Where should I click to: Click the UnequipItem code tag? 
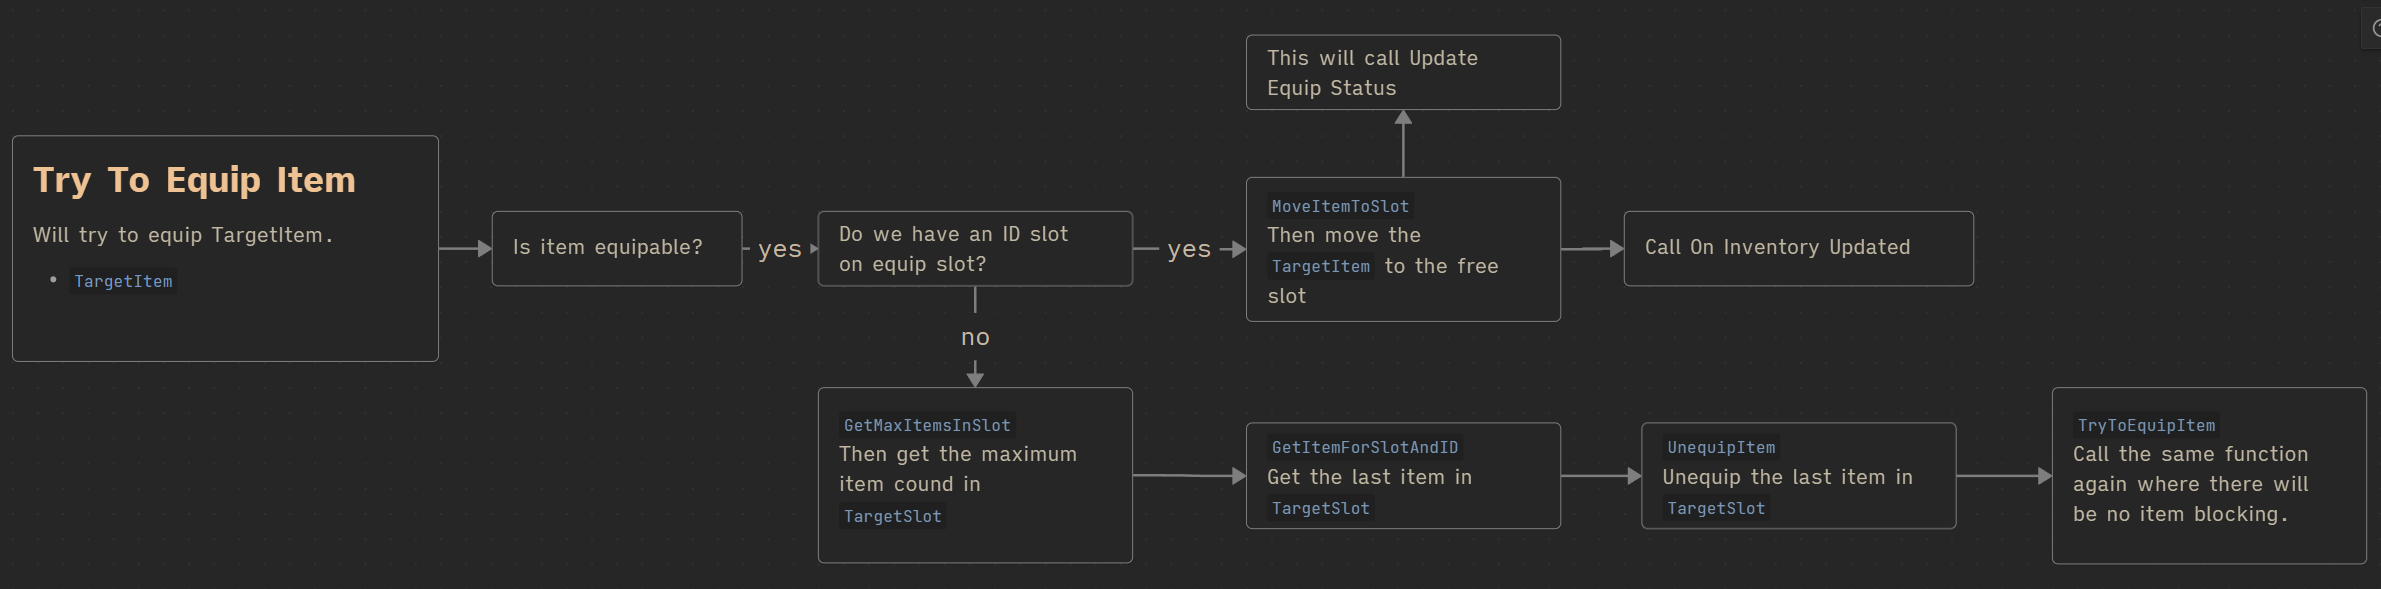click(x=1720, y=448)
